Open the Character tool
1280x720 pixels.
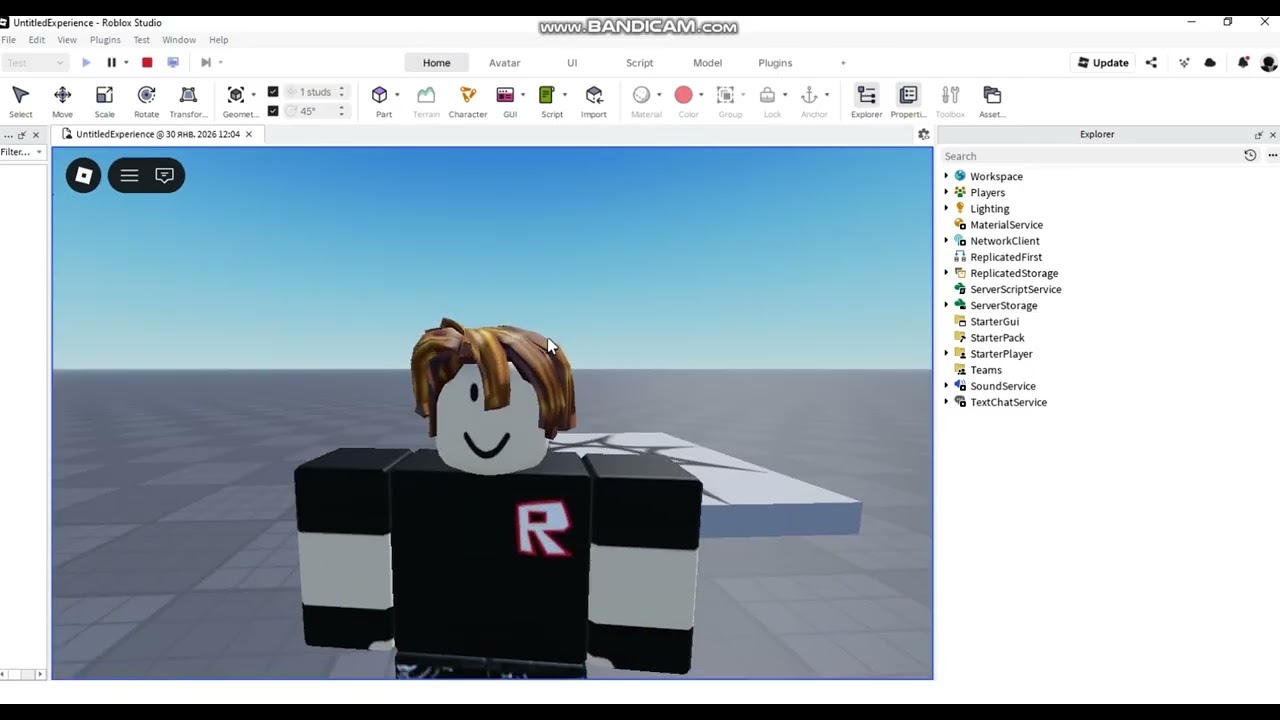coord(468,101)
